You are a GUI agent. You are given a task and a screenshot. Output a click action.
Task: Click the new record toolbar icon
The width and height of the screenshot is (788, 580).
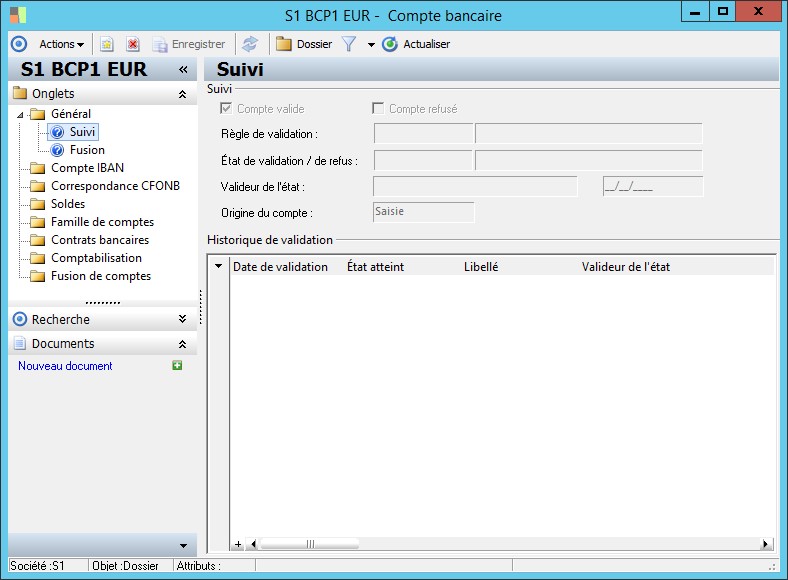[x=107, y=44]
